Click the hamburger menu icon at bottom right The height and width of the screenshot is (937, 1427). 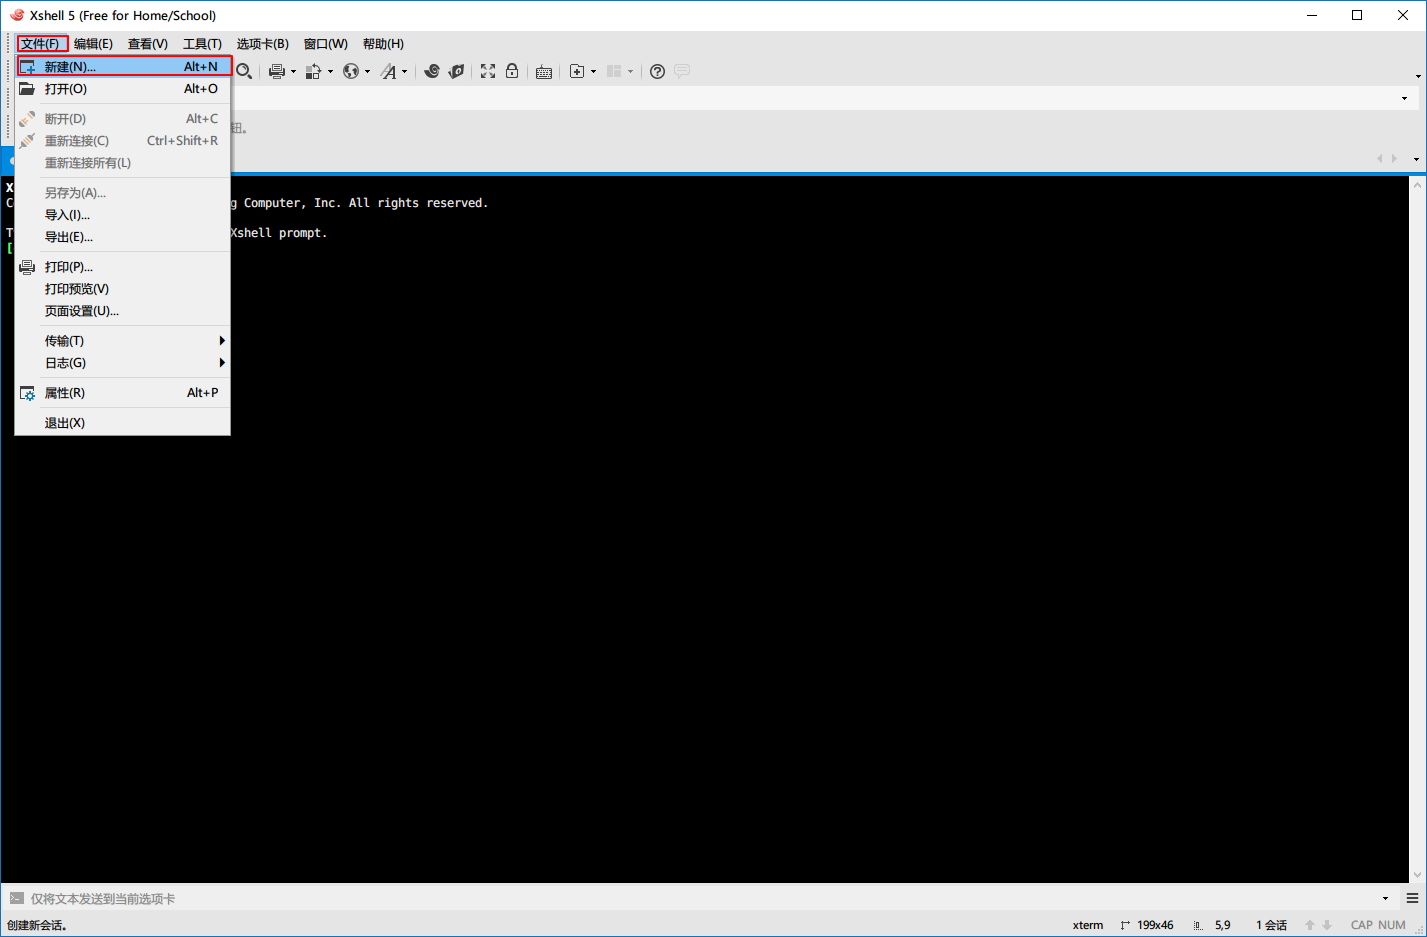1412,899
